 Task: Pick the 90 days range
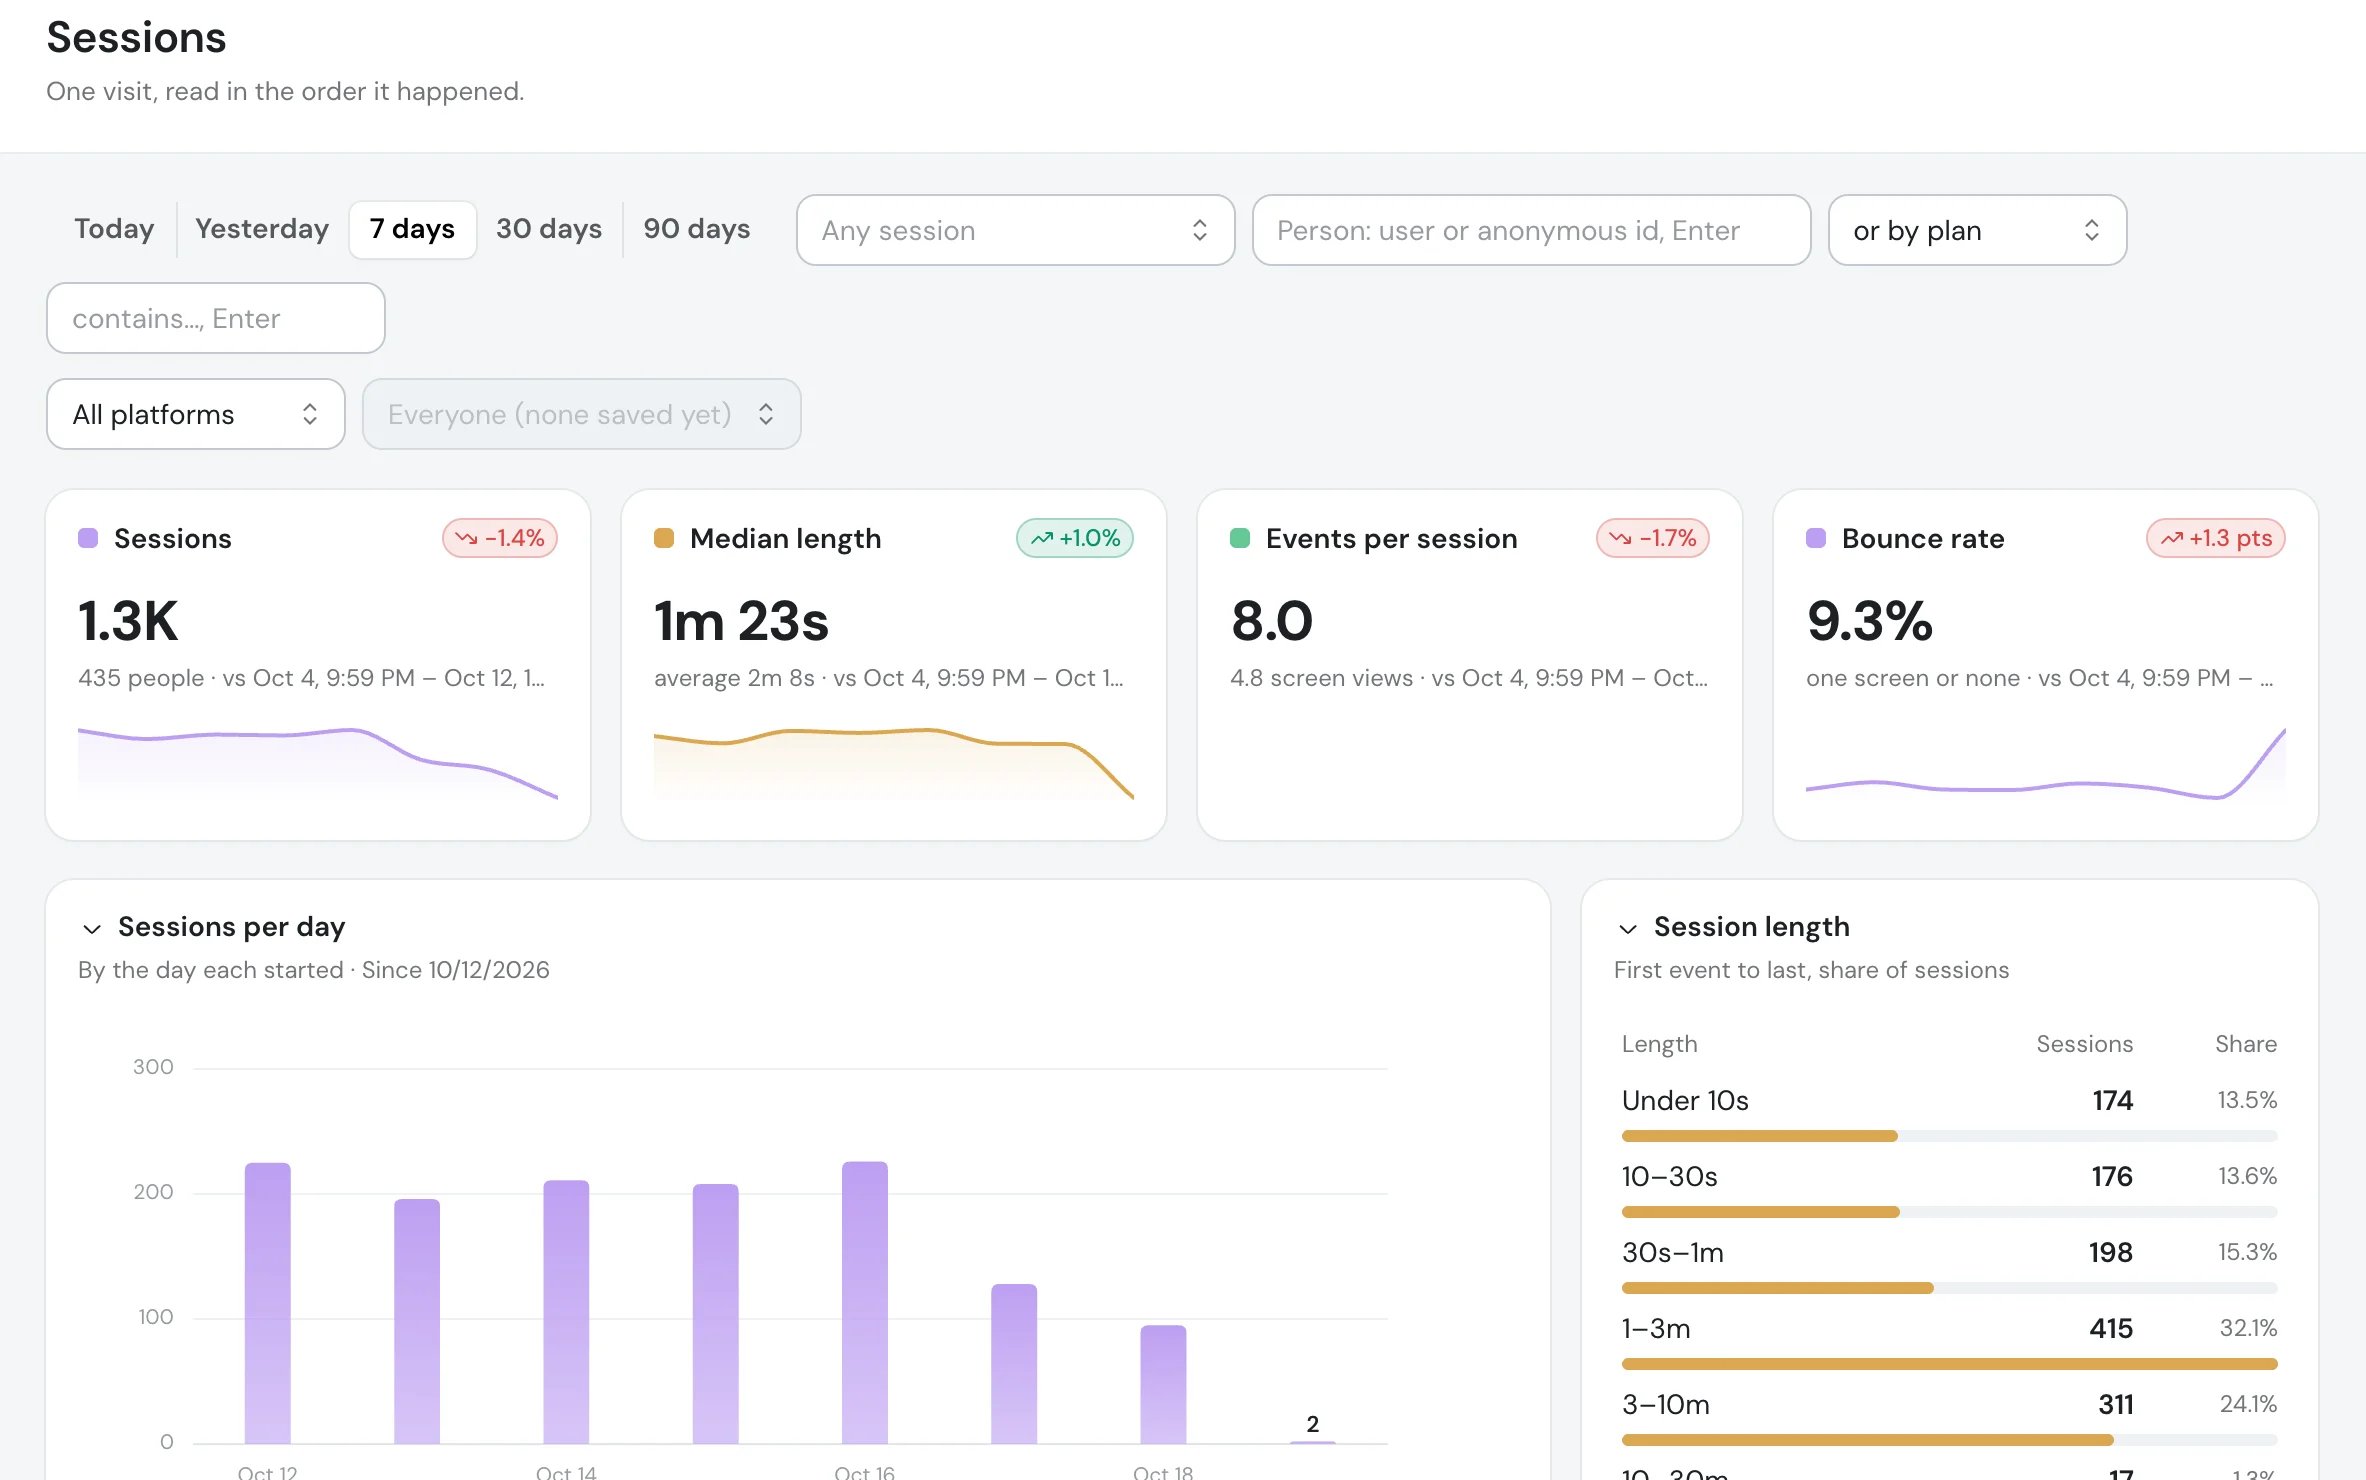pyautogui.click(x=697, y=229)
